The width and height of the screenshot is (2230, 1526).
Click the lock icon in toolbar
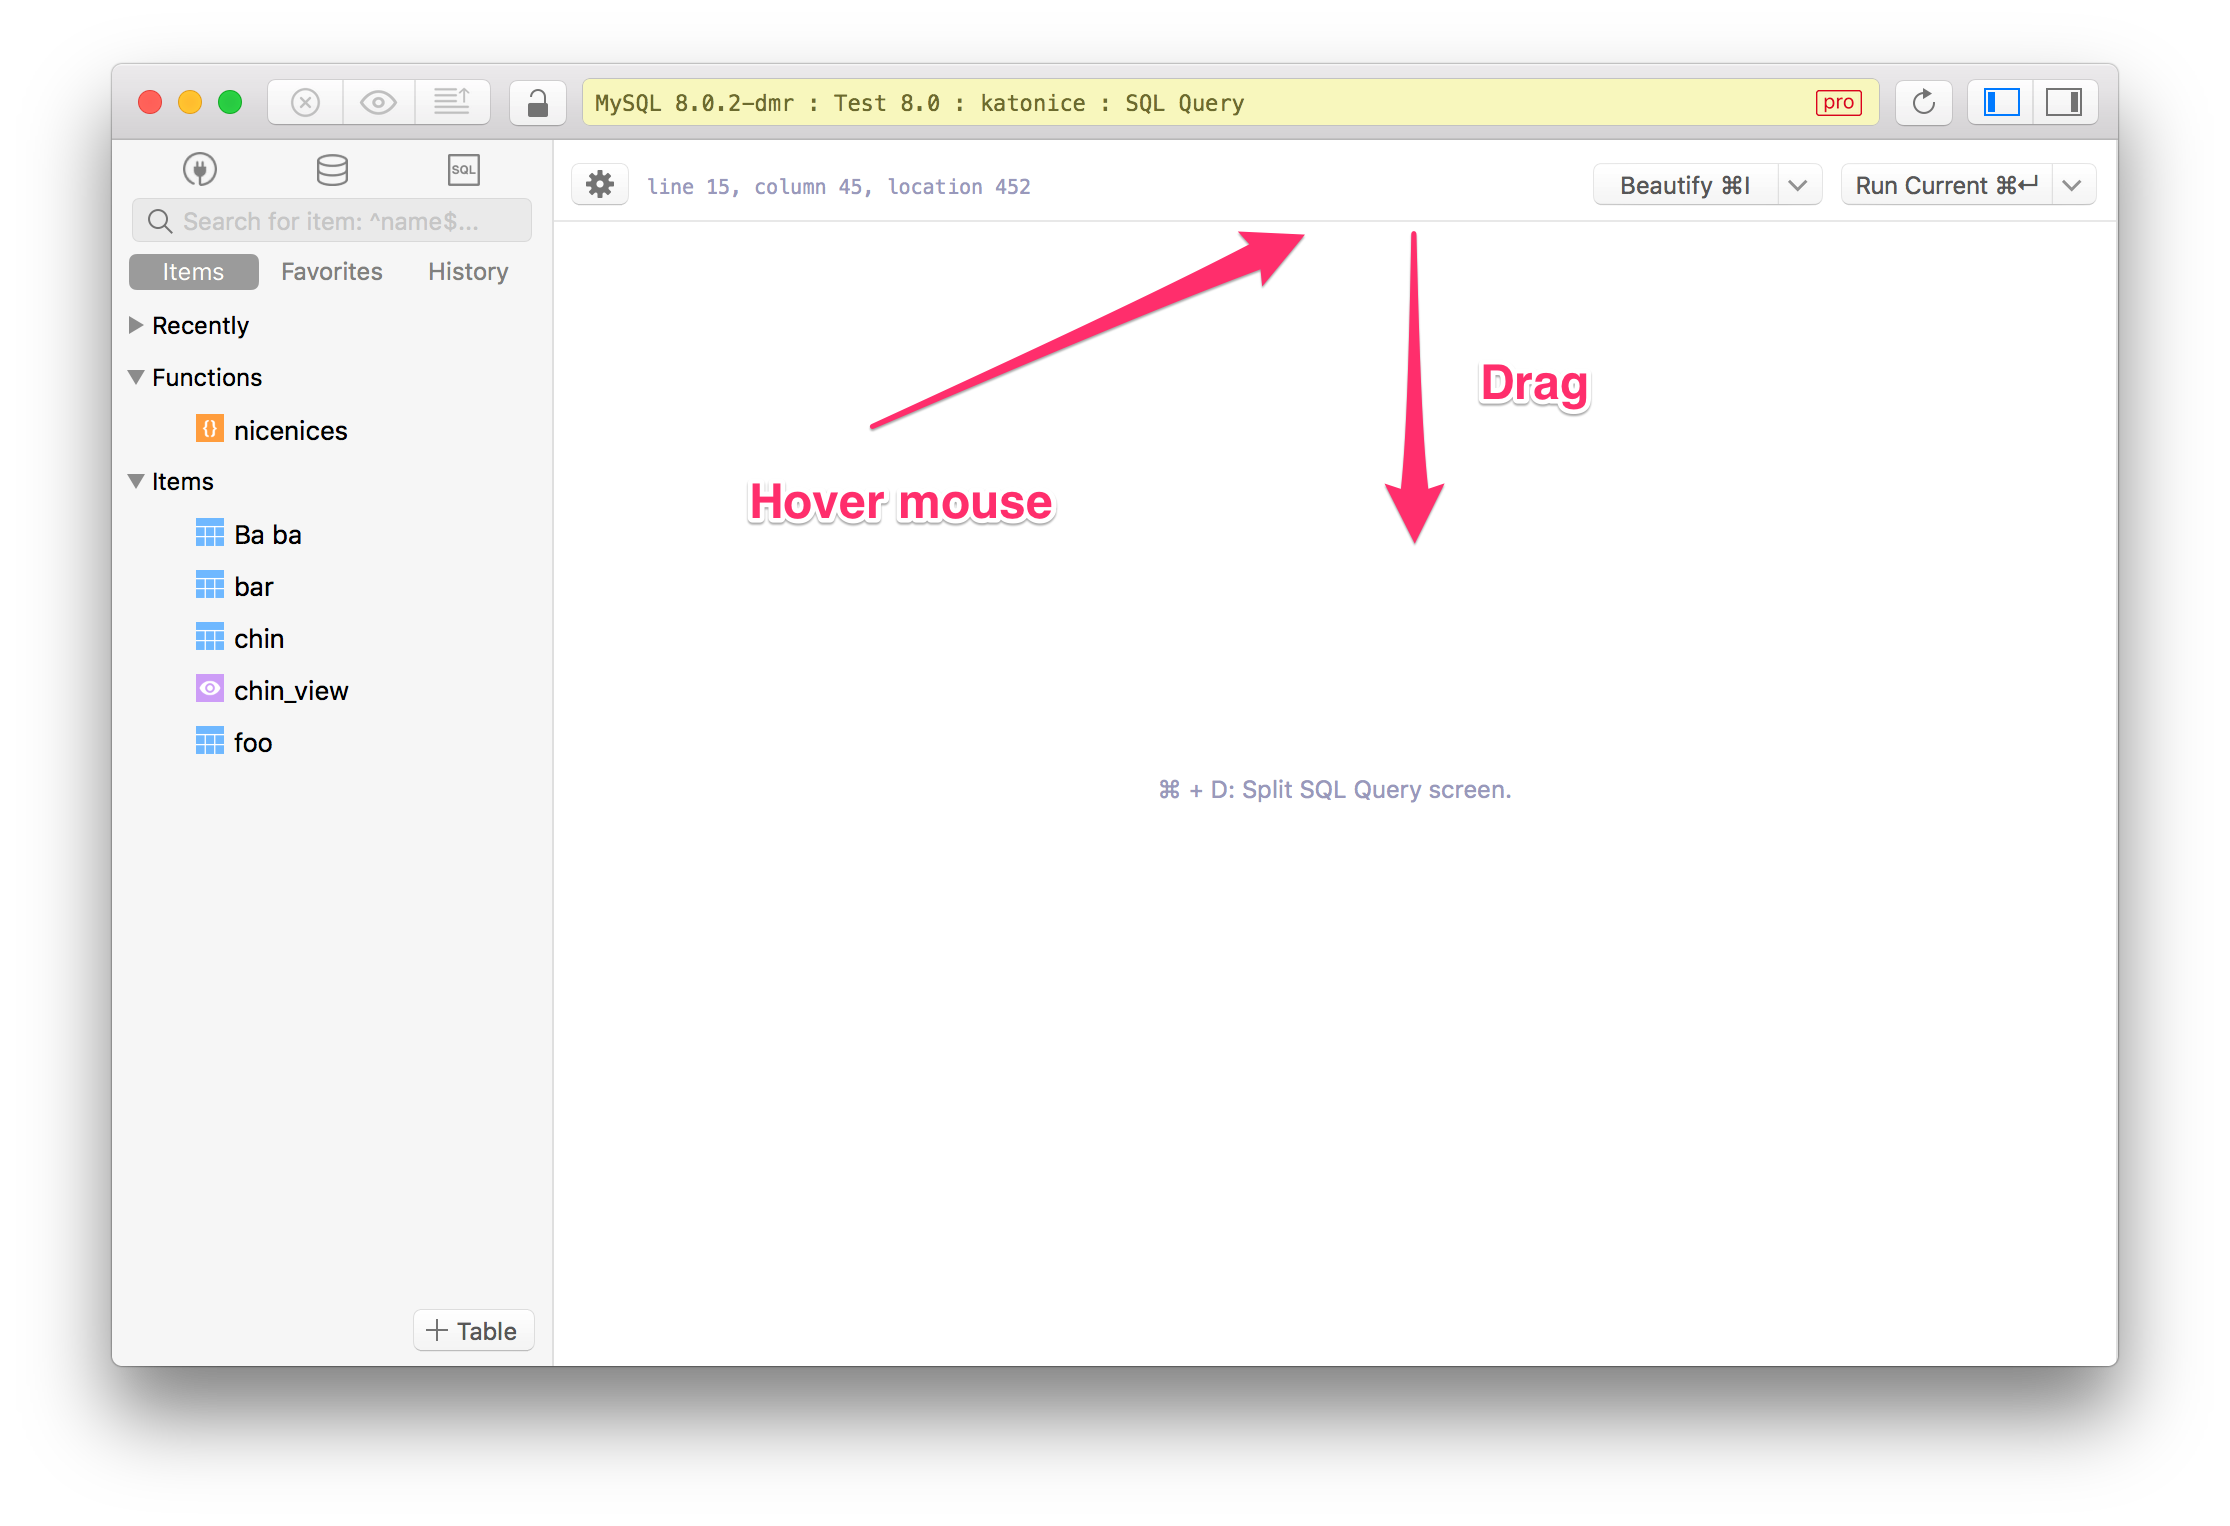537,103
